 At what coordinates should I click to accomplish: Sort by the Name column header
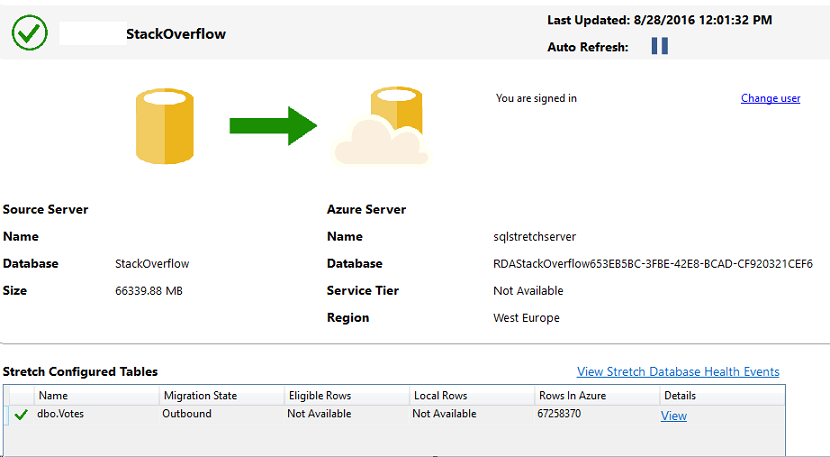(53, 396)
